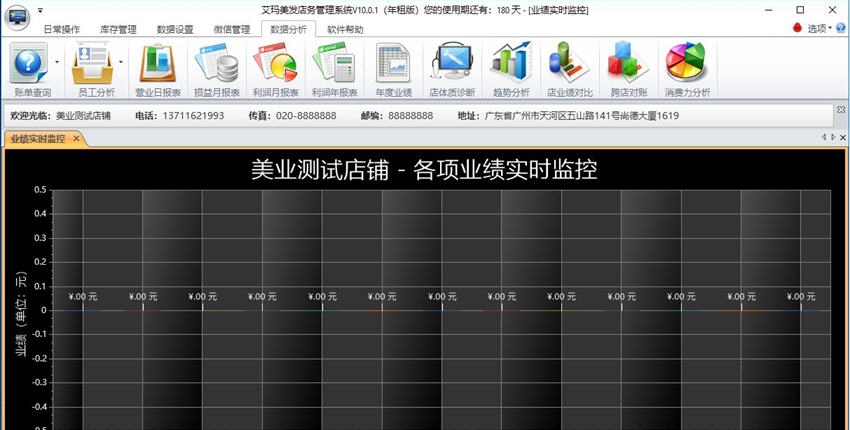Switch to the 软件帮助 ribbon tab

345,29
